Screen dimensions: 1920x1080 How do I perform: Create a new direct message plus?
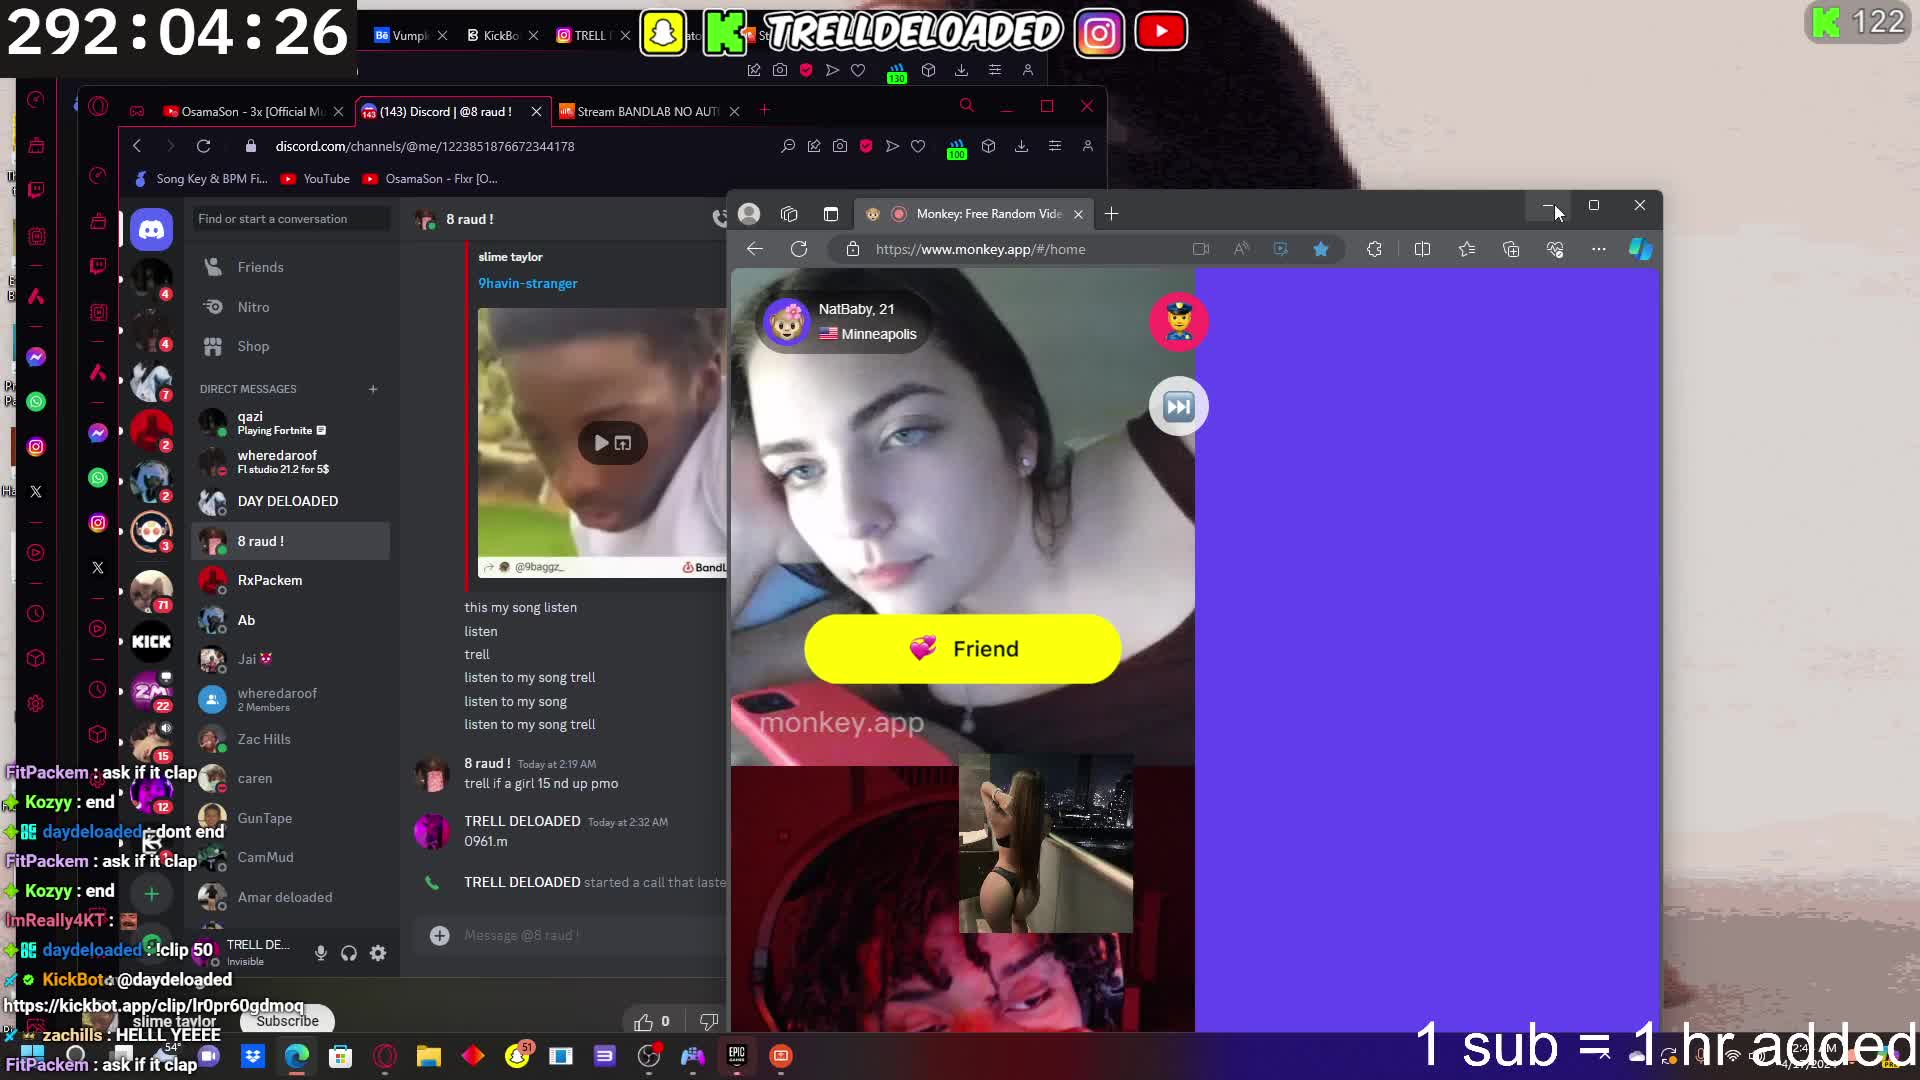373,389
